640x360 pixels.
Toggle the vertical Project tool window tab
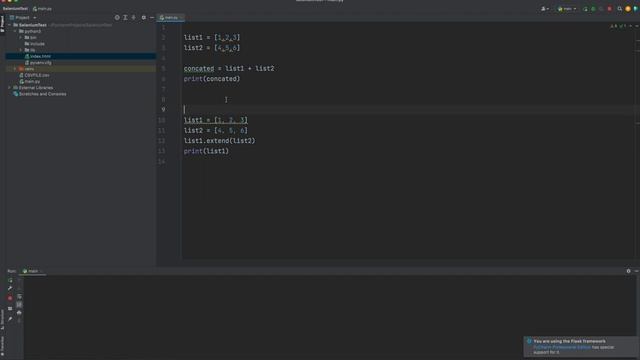(2, 24)
